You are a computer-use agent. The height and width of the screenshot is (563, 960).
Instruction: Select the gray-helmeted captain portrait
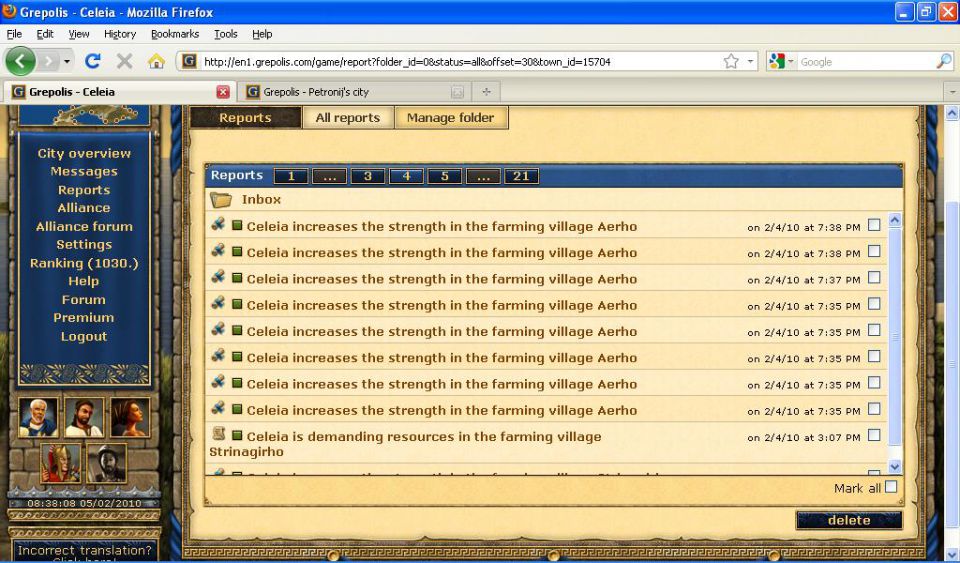(107, 463)
